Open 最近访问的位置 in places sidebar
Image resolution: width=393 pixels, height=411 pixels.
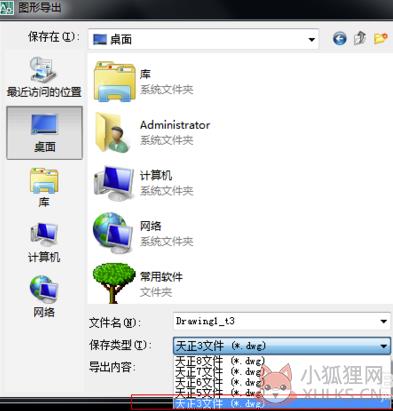click(44, 77)
